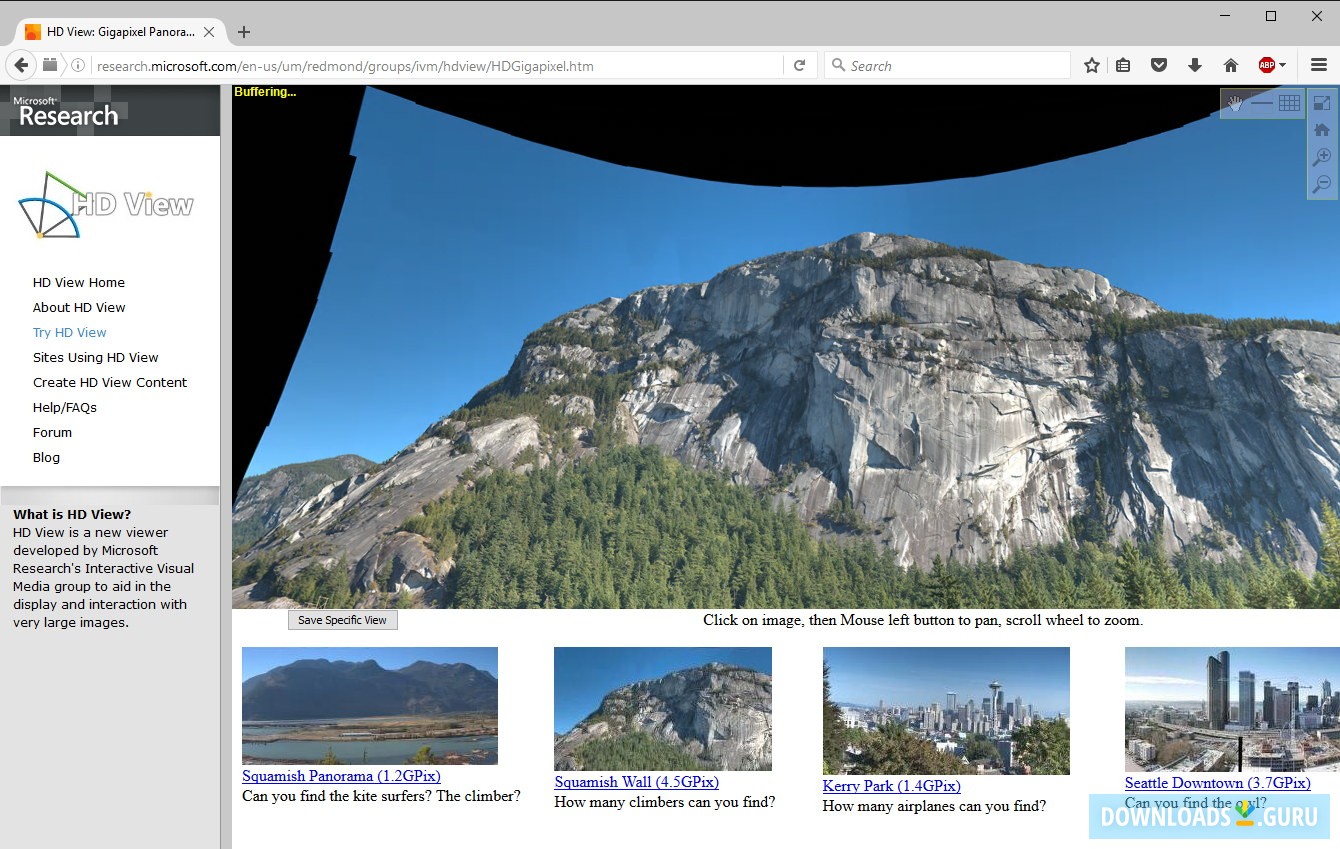Open the HD View Home page
1340x849 pixels.
[79, 283]
